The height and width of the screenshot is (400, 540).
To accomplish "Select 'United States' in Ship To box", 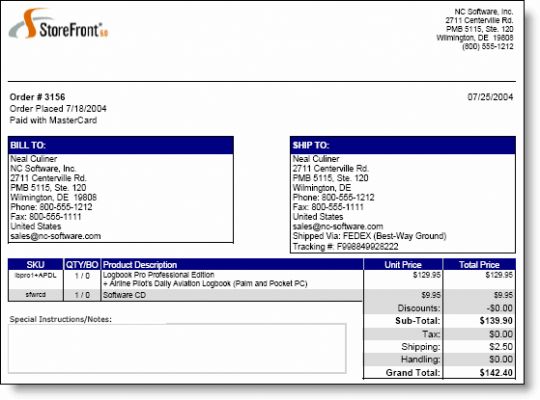I will tap(318, 217).
